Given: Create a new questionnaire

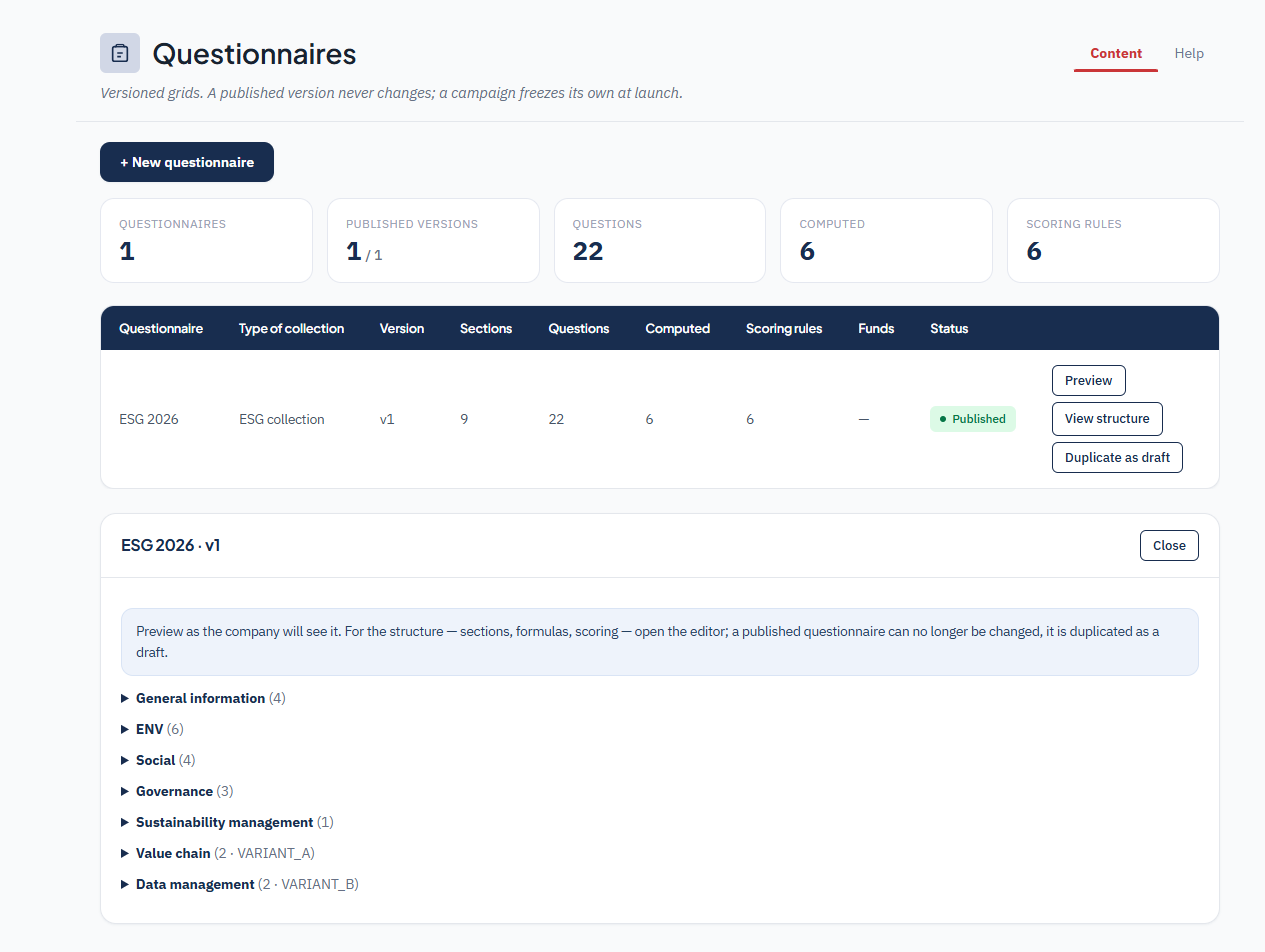Looking at the screenshot, I should click(x=187, y=162).
